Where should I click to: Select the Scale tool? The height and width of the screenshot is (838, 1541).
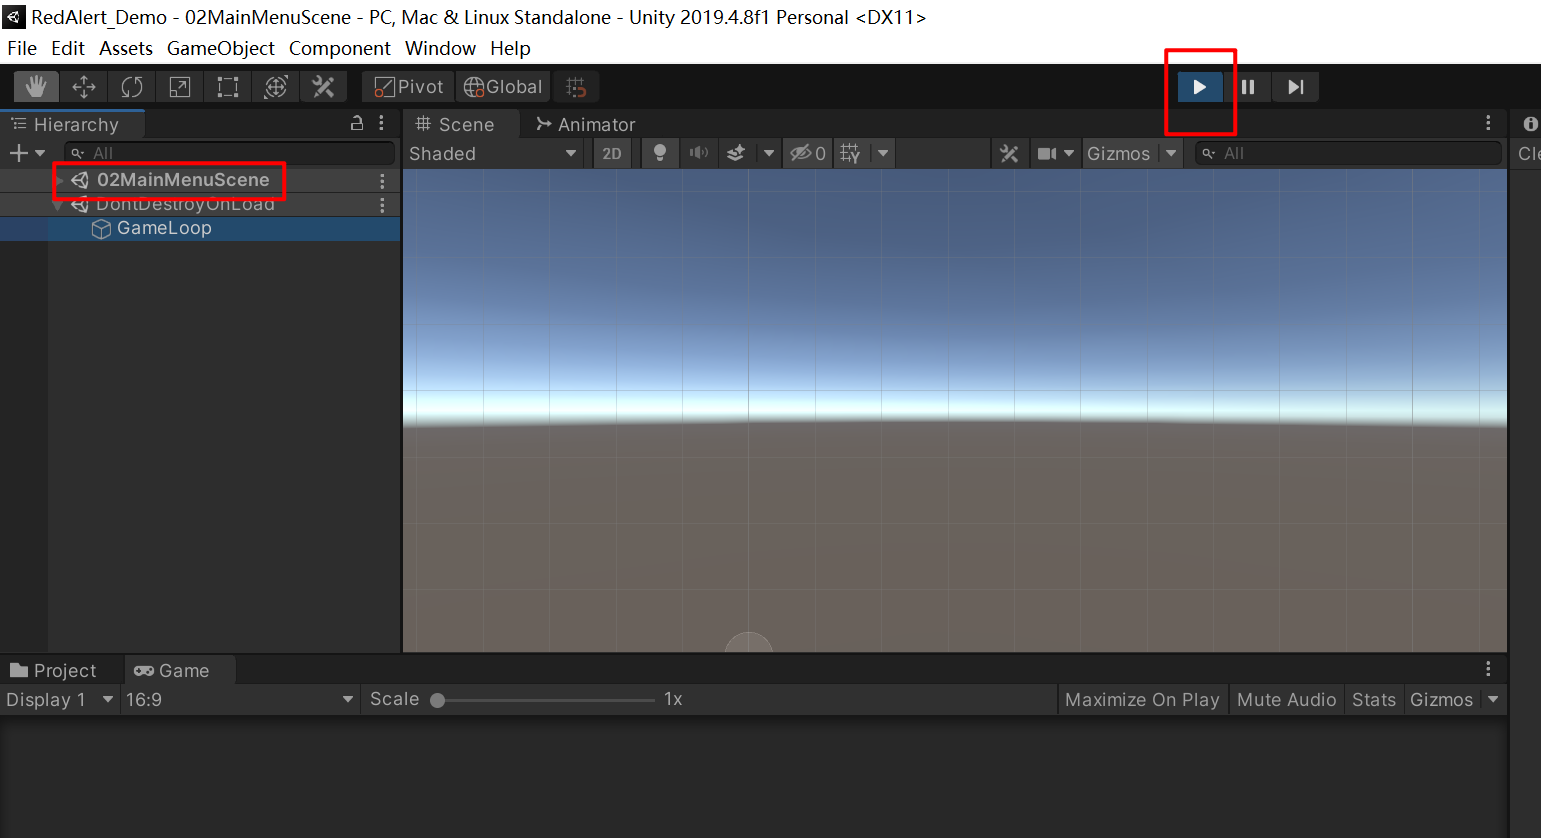pyautogui.click(x=180, y=87)
